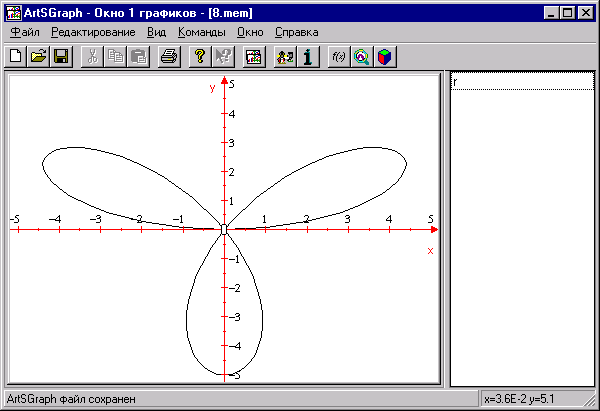Expand the Вид menu
The image size is (600, 411).
[156, 32]
